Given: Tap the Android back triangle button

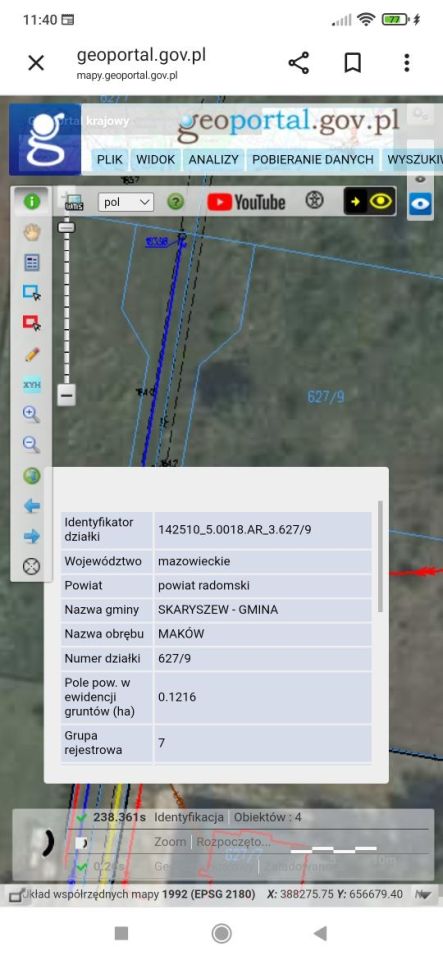Looking at the screenshot, I should tap(320, 933).
